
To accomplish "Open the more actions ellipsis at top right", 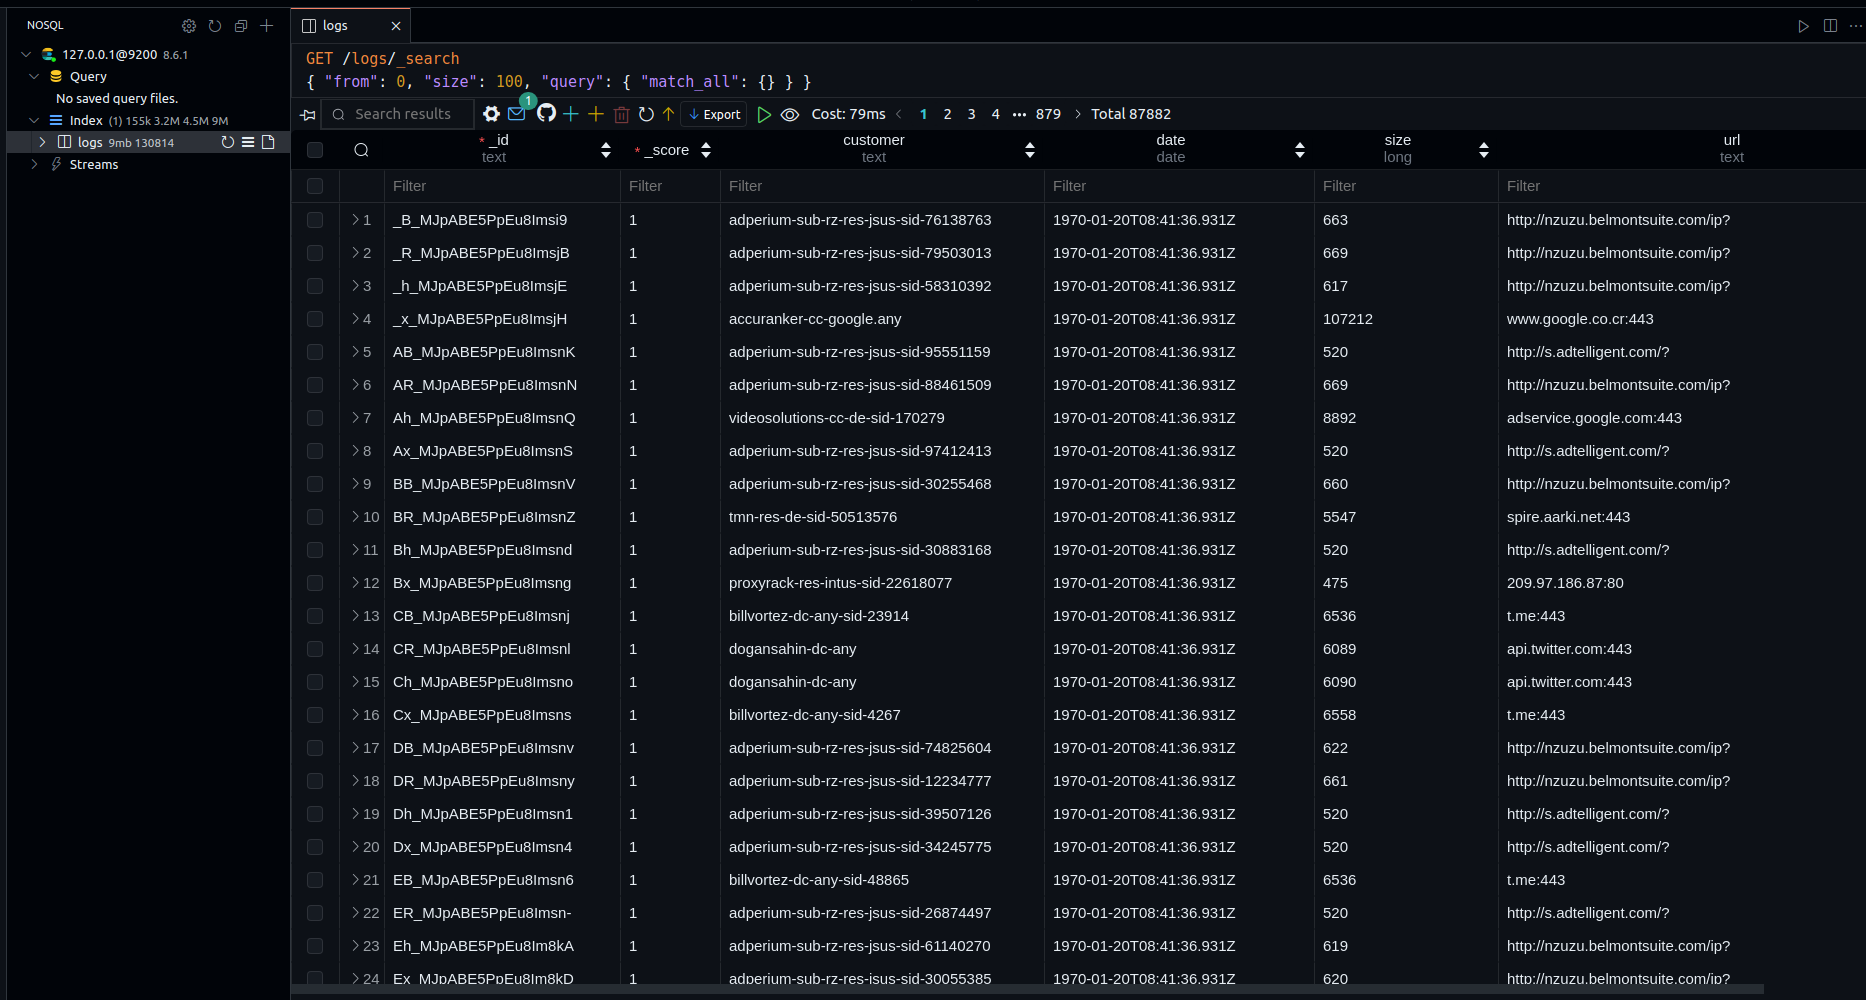I will tap(1856, 26).
